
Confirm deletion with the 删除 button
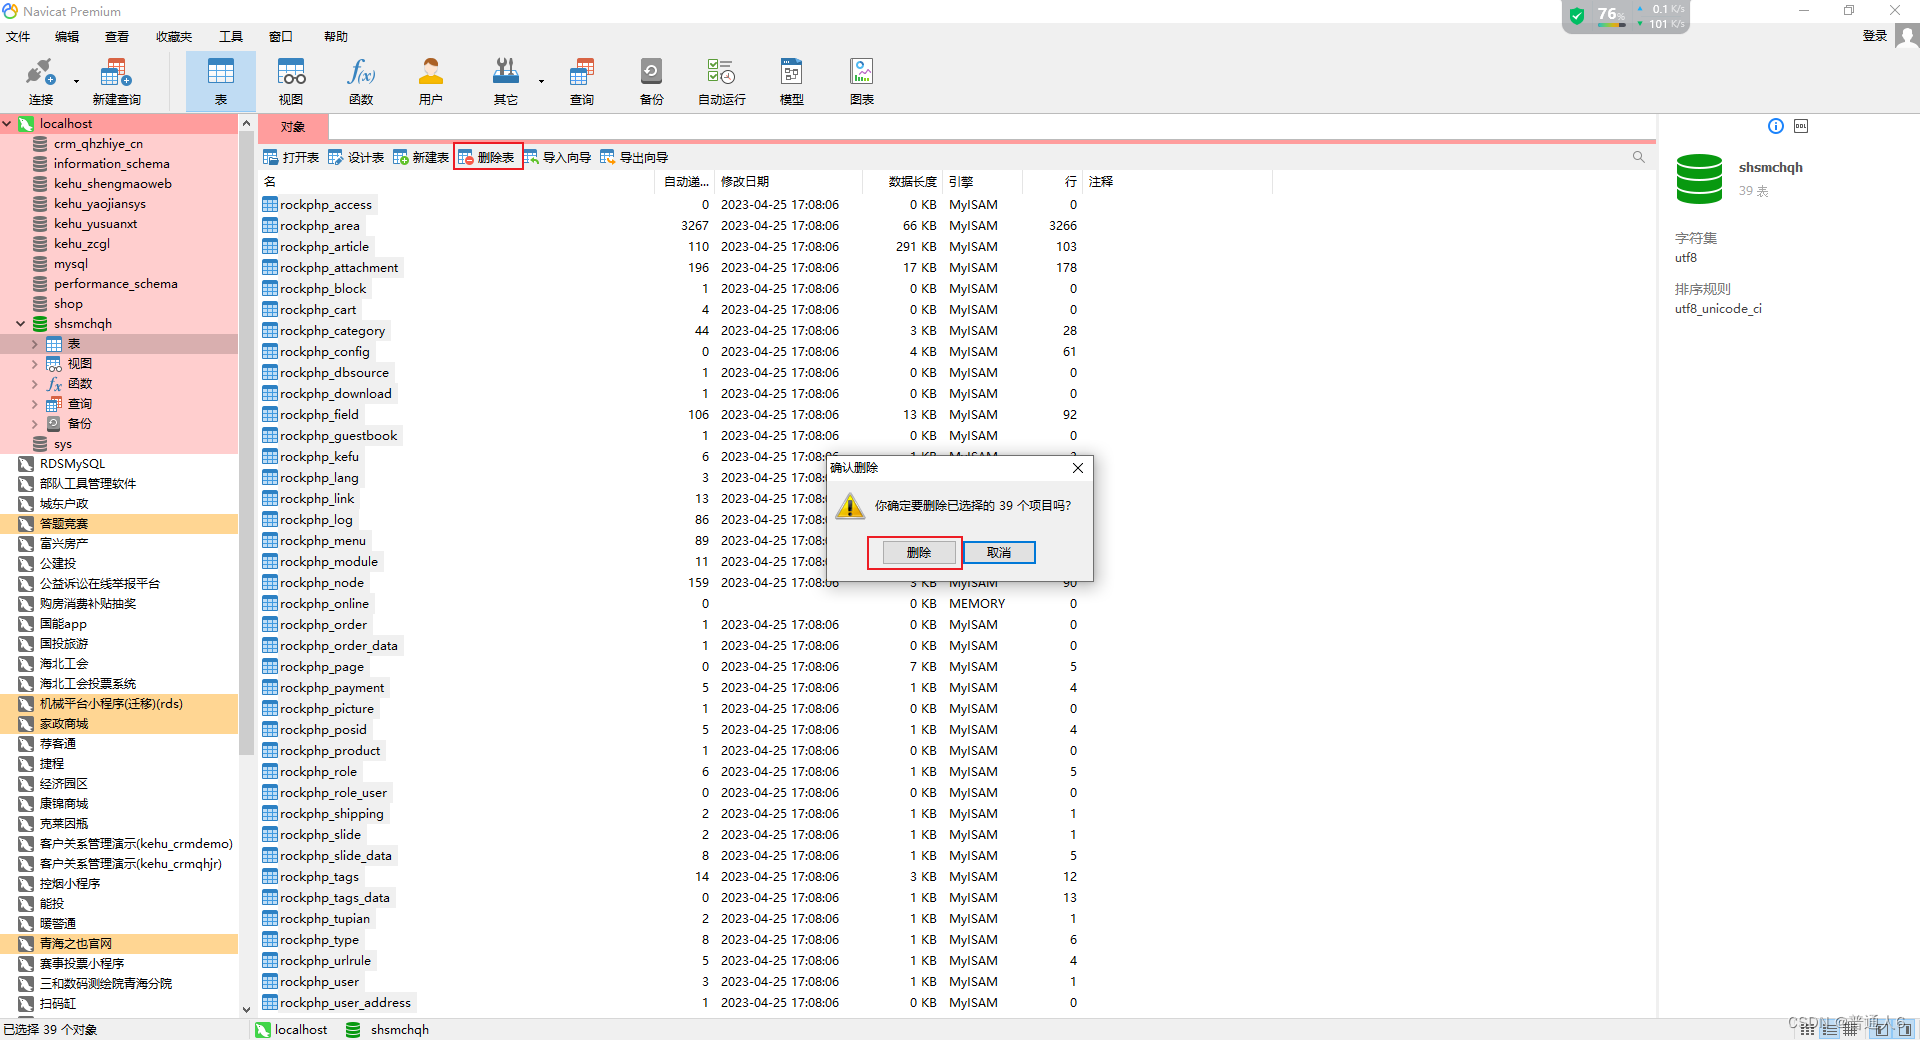click(918, 552)
